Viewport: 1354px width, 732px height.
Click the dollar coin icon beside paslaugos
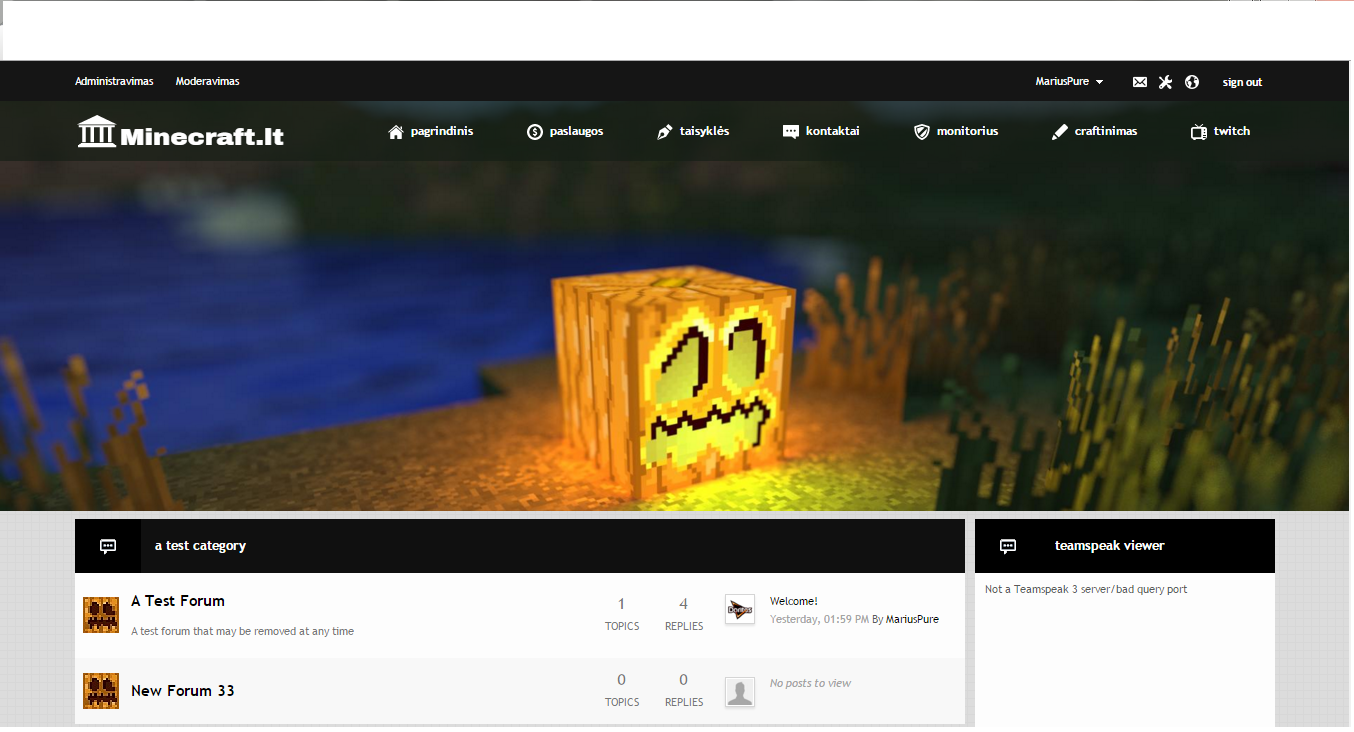(535, 132)
